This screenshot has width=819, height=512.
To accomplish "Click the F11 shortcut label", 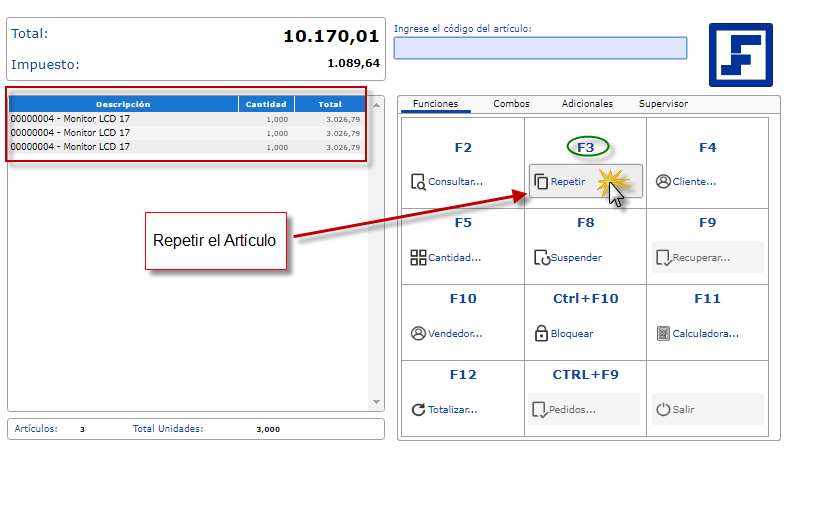I will click(707, 298).
